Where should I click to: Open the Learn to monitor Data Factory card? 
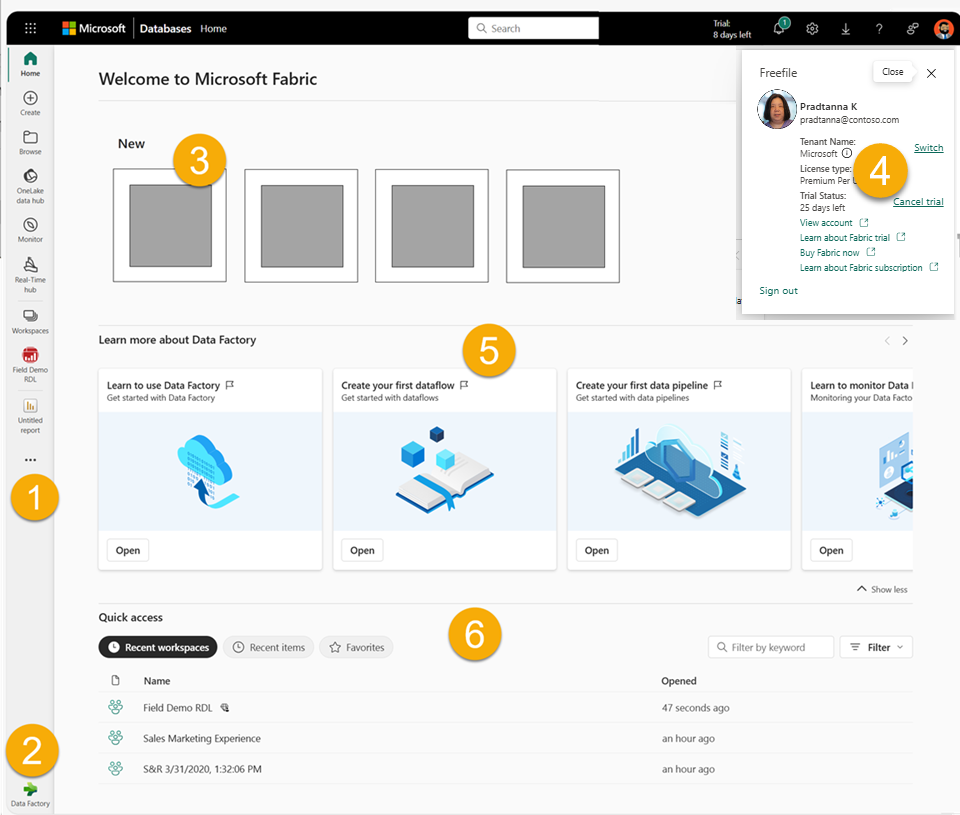tap(831, 550)
